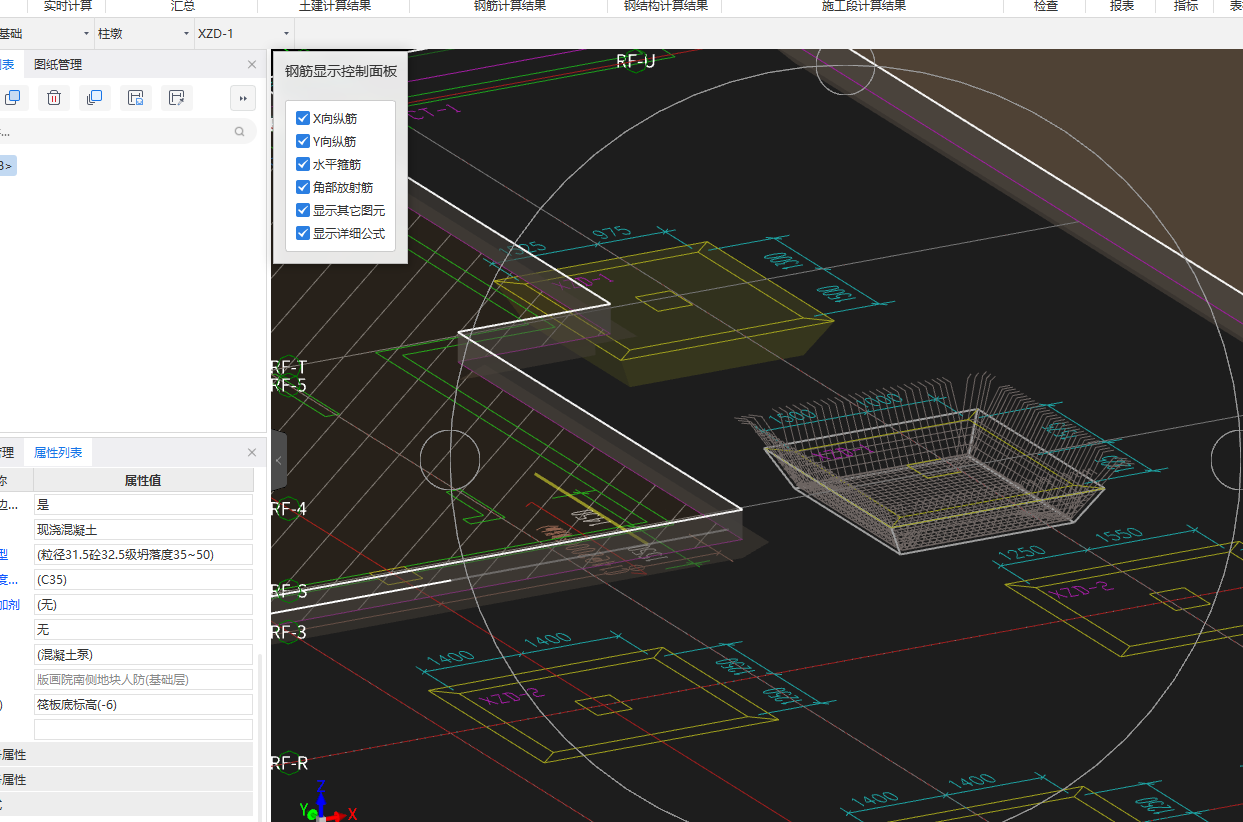Viewport: 1243px width, 822px height.
Task: Click the RF-U axis label
Action: pyautogui.click(x=635, y=61)
